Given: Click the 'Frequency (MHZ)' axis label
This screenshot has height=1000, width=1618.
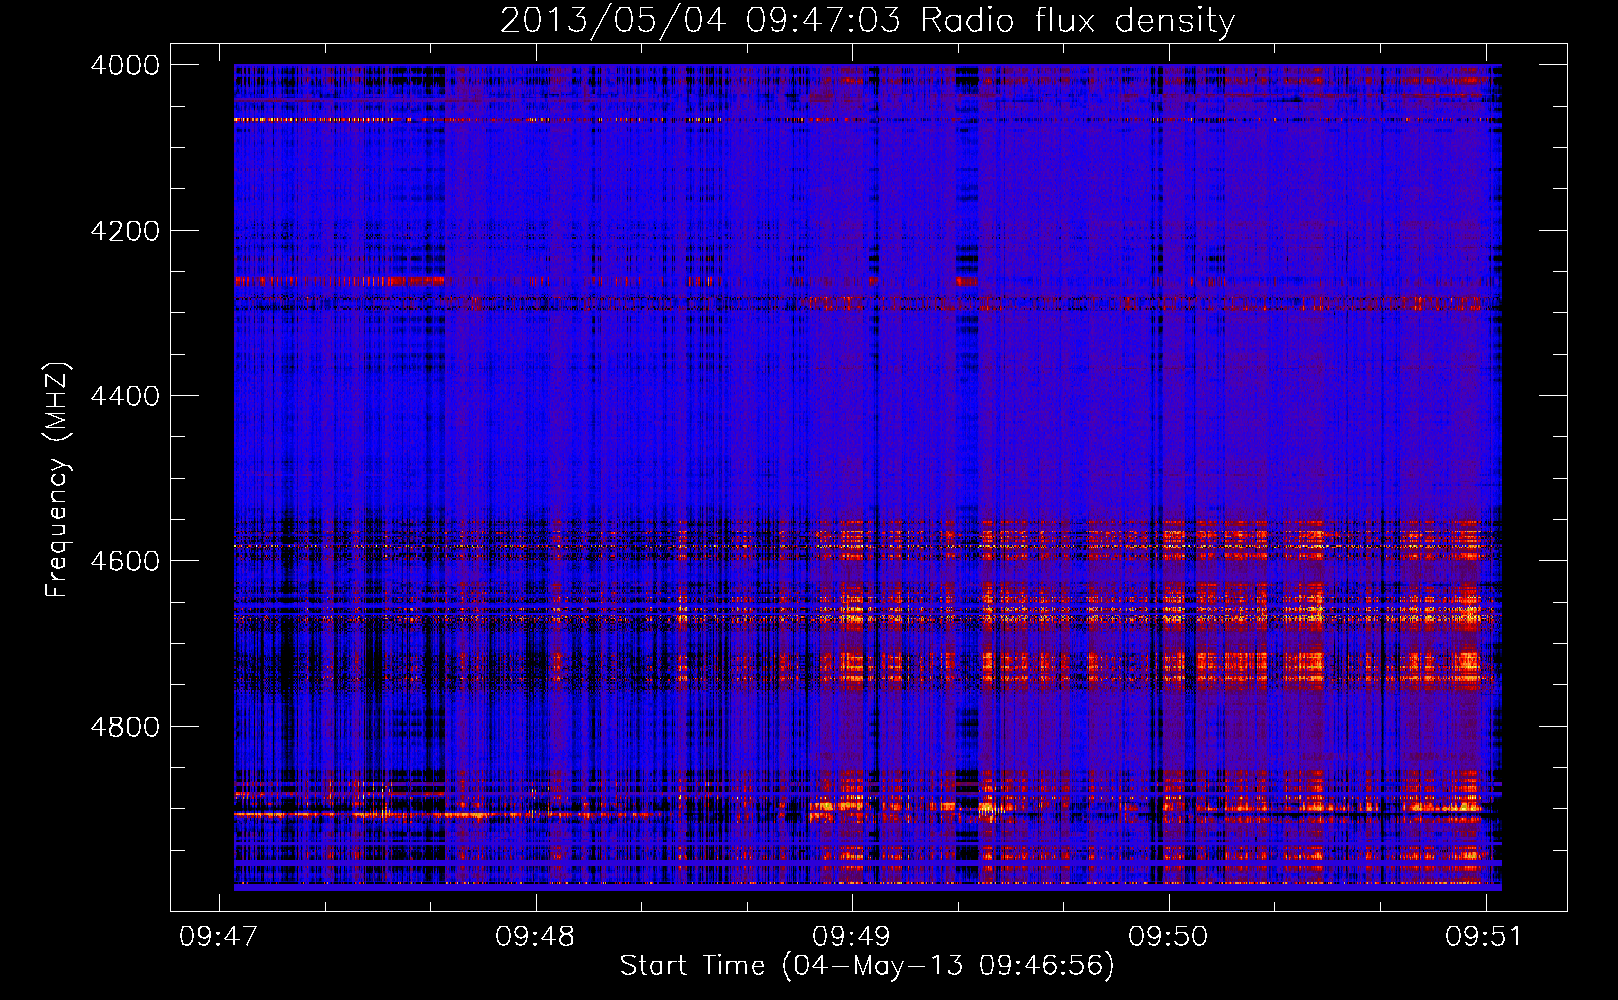Looking at the screenshot, I should 58,480.
